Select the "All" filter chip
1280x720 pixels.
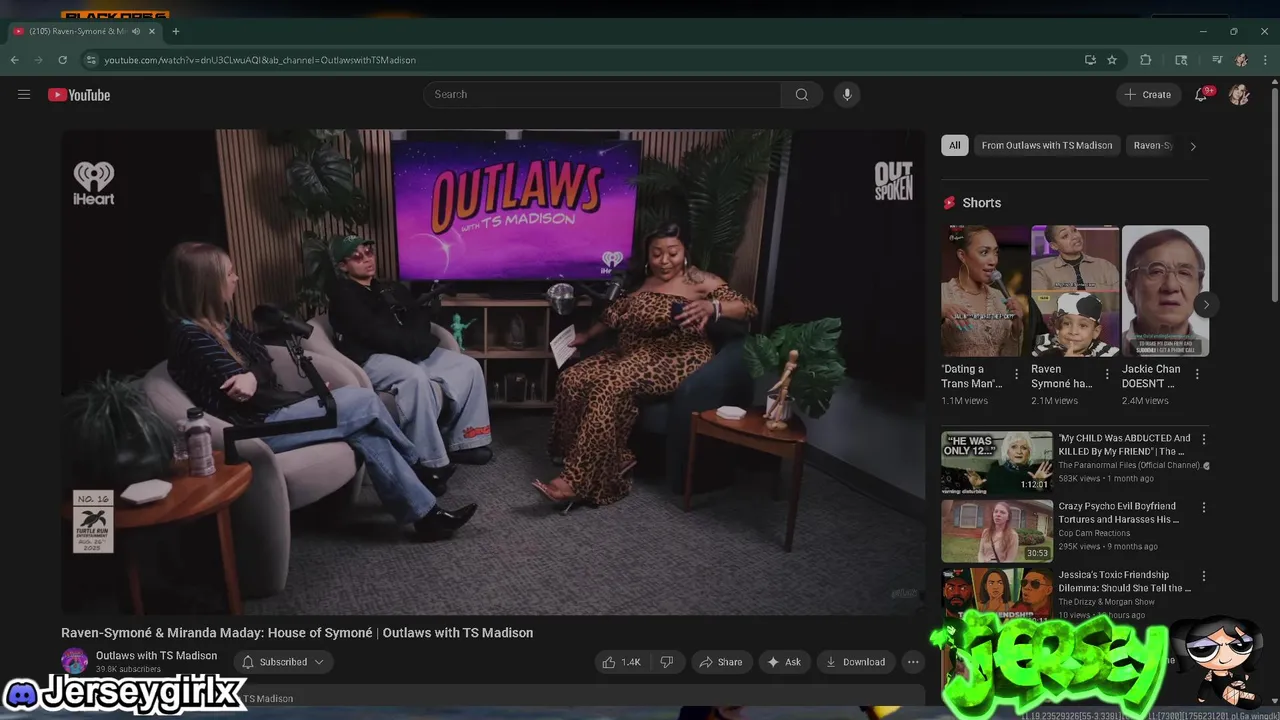coord(955,145)
